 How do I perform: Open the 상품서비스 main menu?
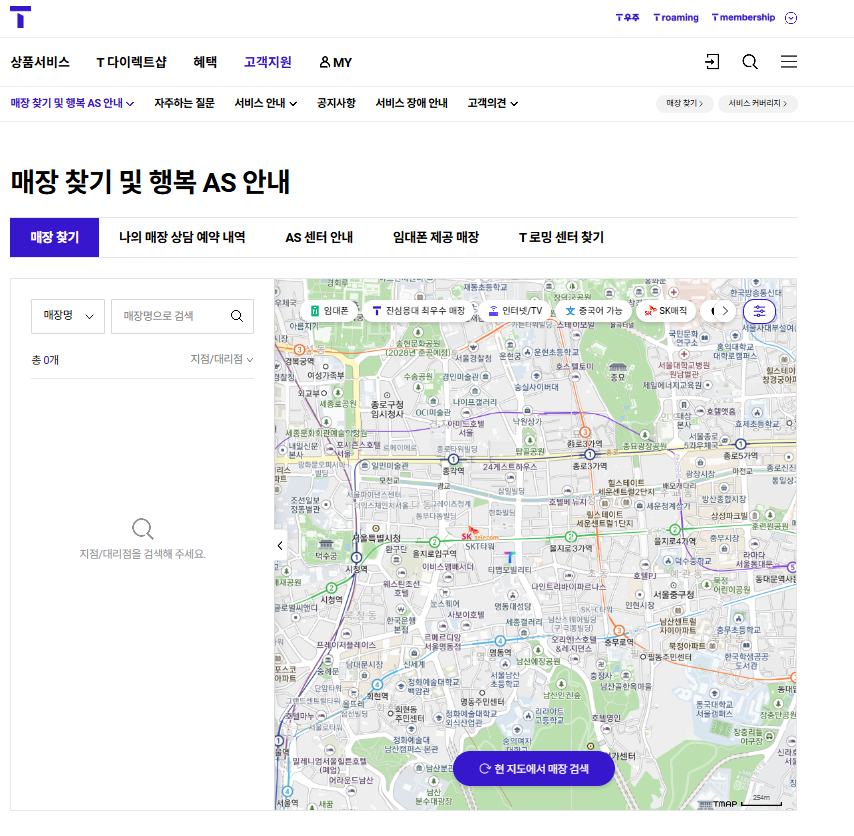(40, 62)
